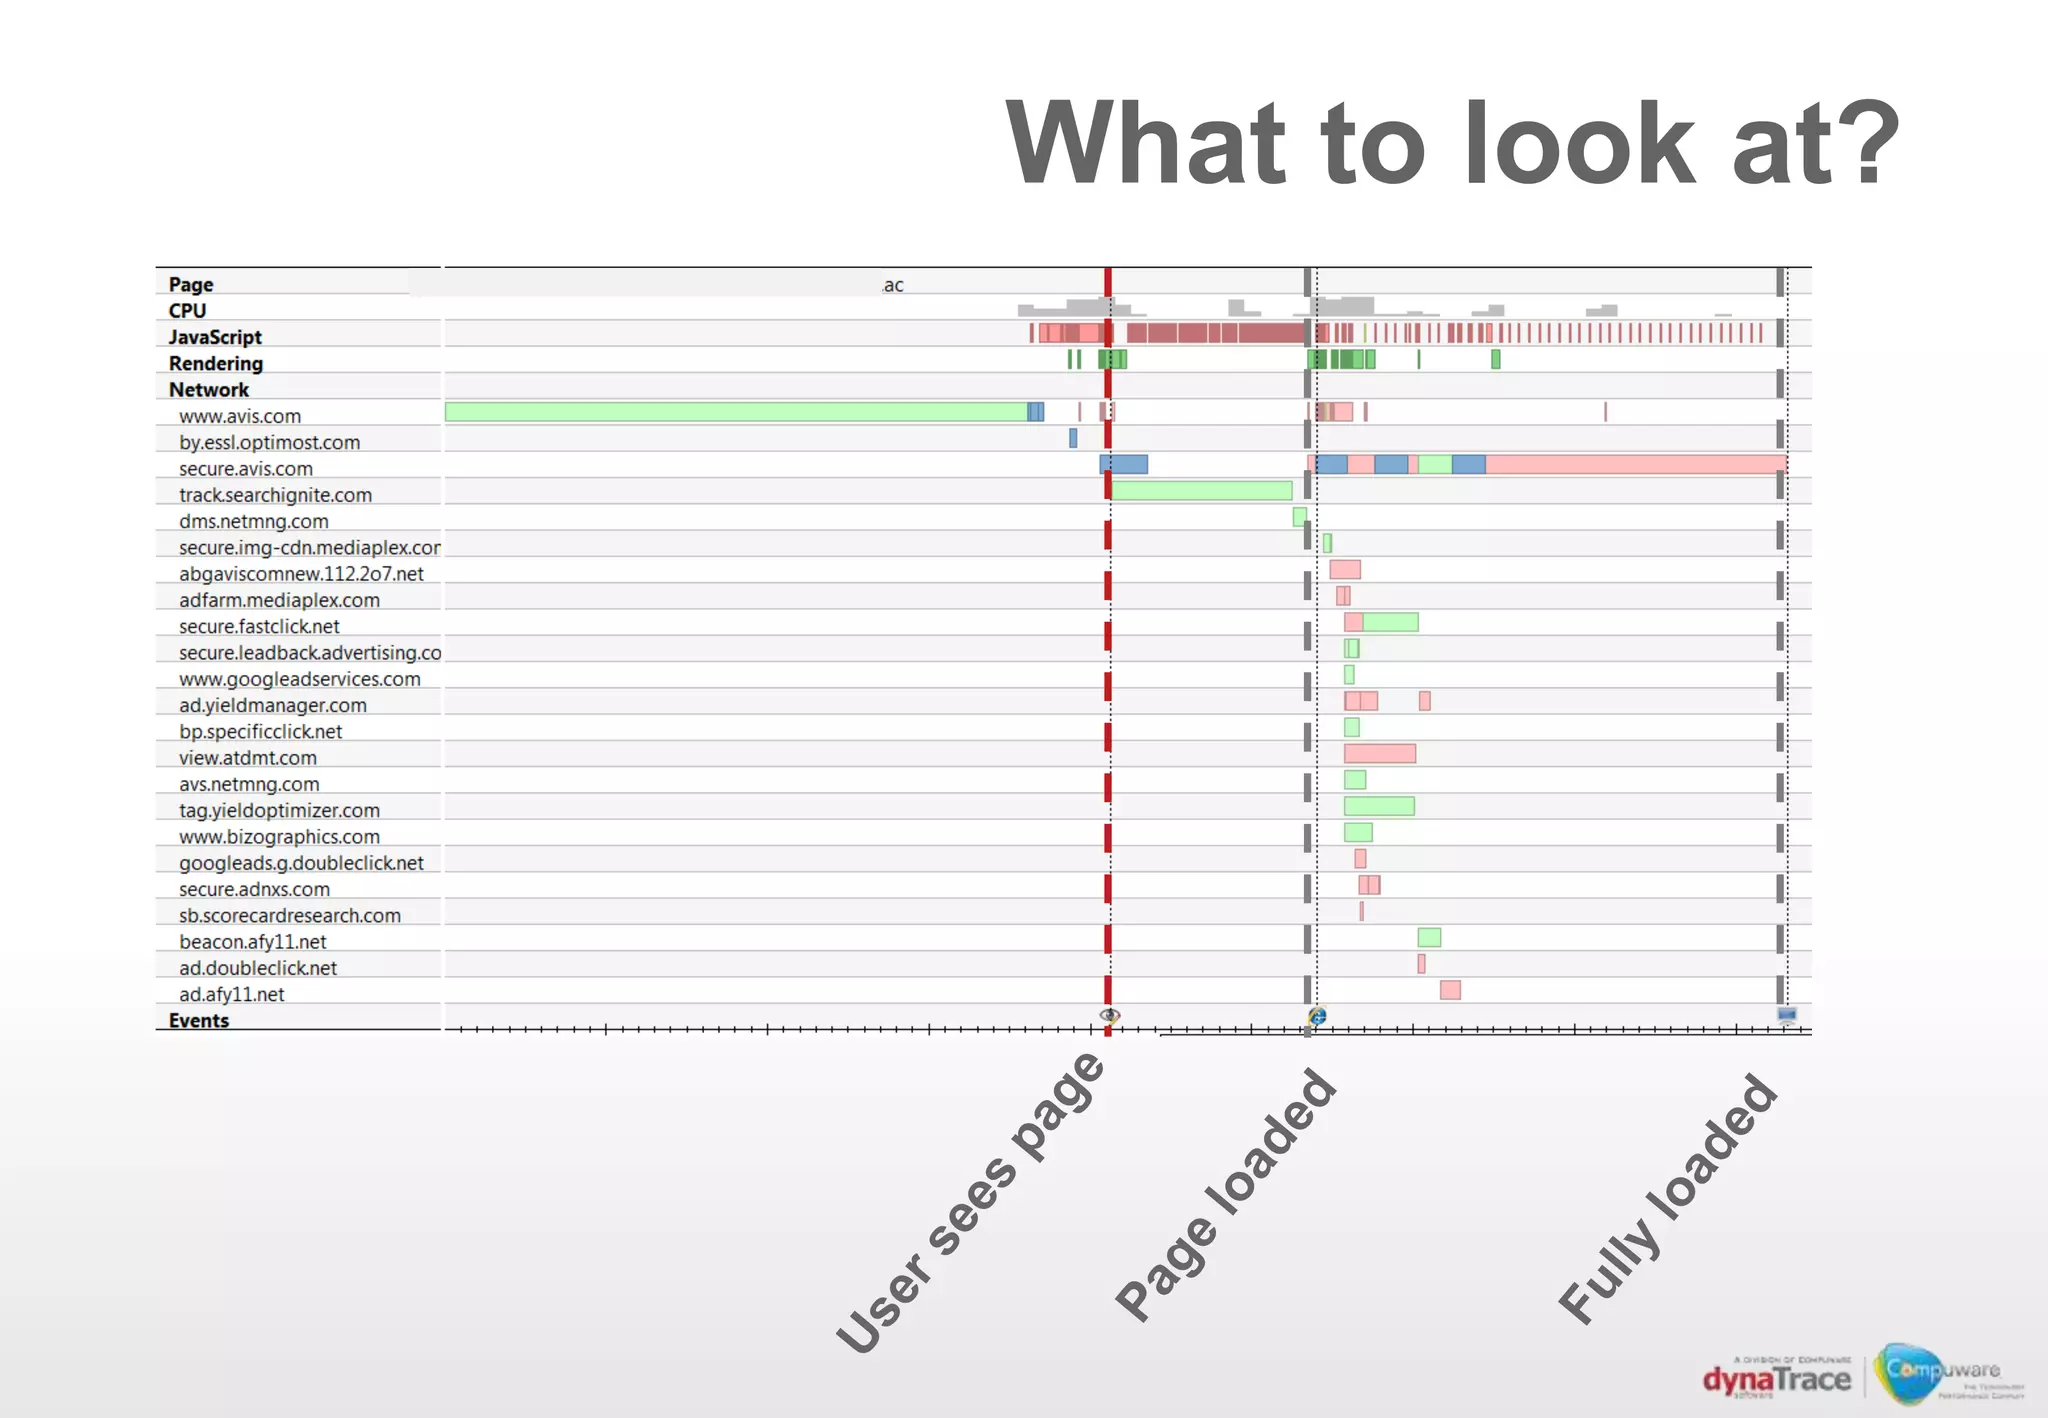Click the Internet Explorer onload event icon

point(1317,1016)
